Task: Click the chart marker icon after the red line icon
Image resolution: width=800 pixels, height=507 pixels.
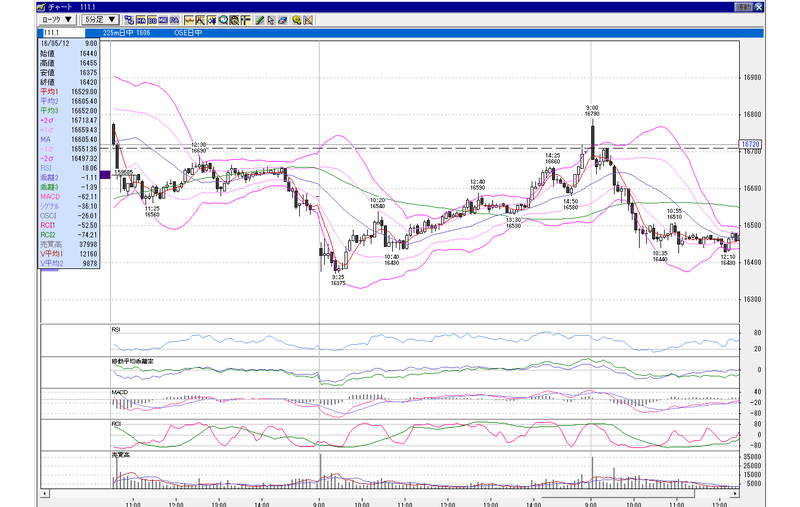Action: pyautogui.click(x=200, y=20)
